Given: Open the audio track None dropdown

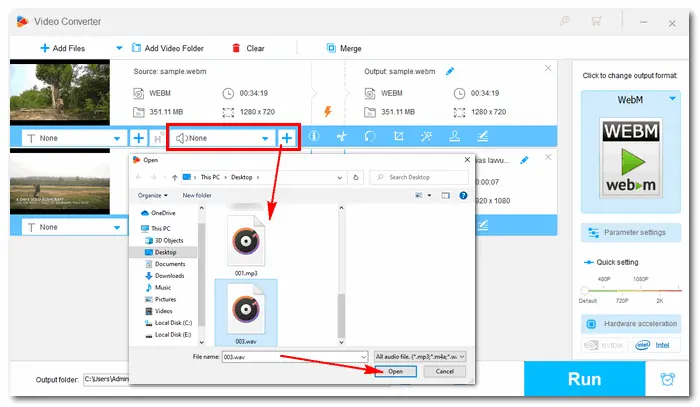Looking at the screenshot, I should point(222,138).
